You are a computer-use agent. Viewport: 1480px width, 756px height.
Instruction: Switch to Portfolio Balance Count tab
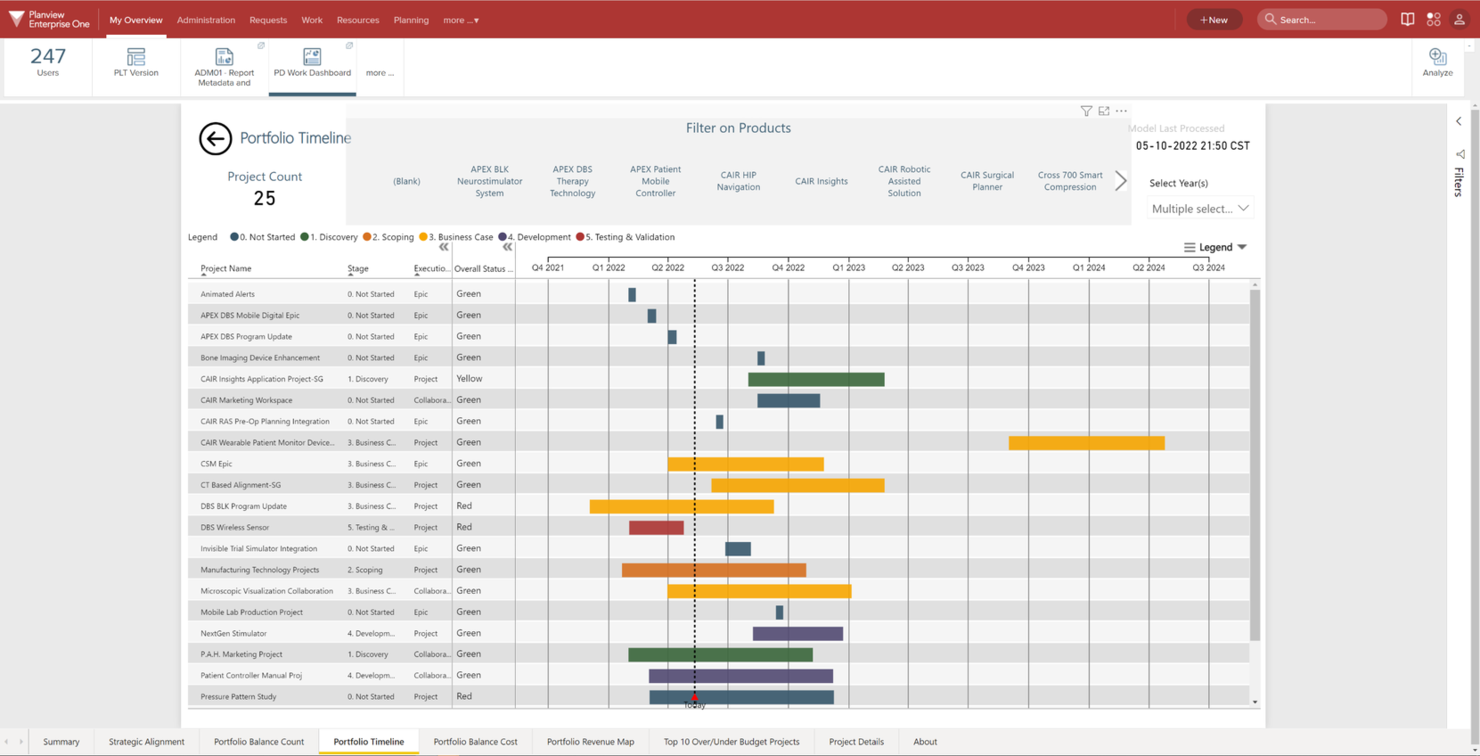(259, 742)
